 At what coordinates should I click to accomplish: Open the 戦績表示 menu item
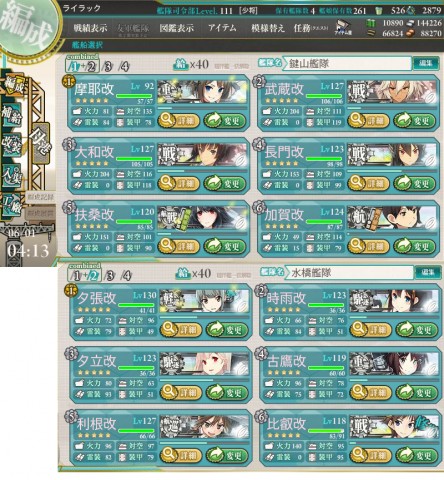pyautogui.click(x=90, y=28)
